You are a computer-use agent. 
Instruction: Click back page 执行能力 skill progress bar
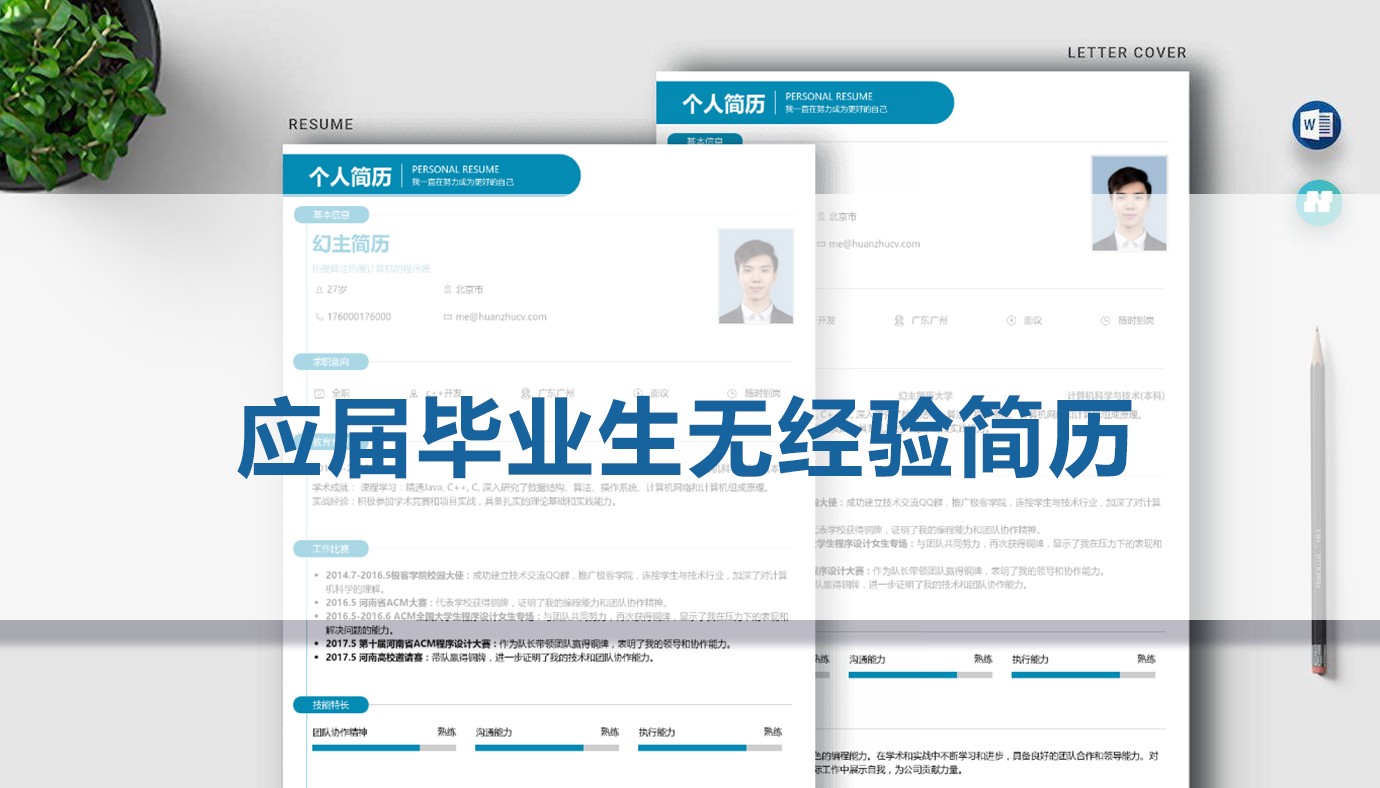1083,675
